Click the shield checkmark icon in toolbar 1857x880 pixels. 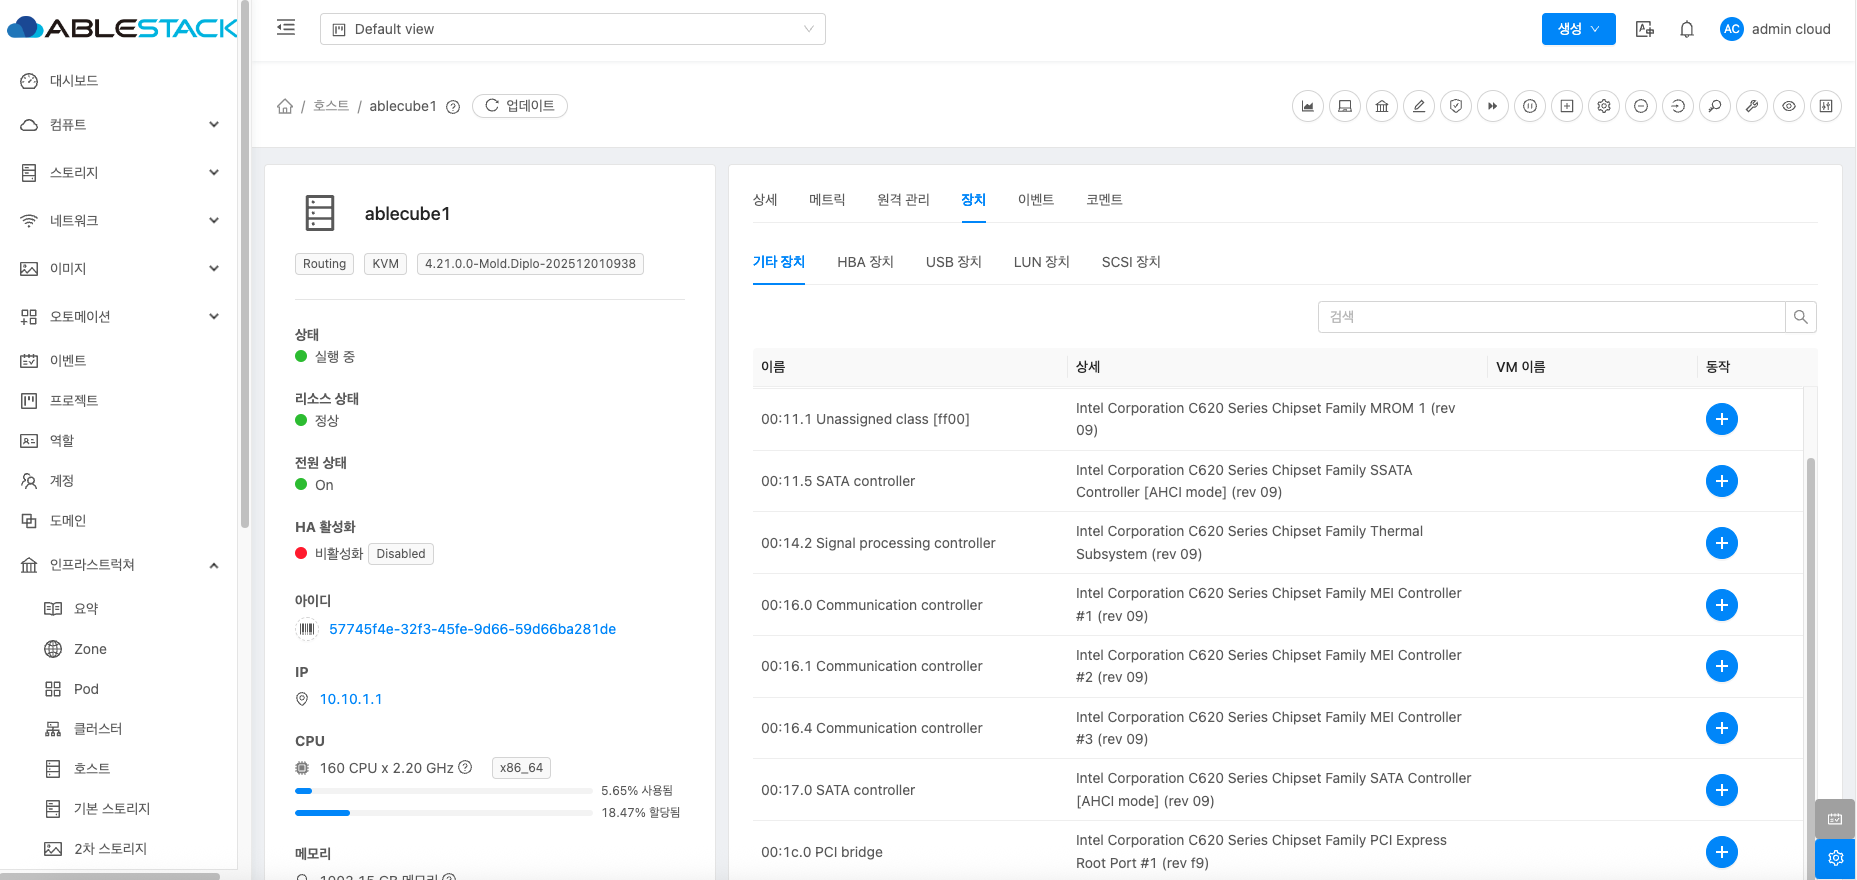(x=1455, y=106)
